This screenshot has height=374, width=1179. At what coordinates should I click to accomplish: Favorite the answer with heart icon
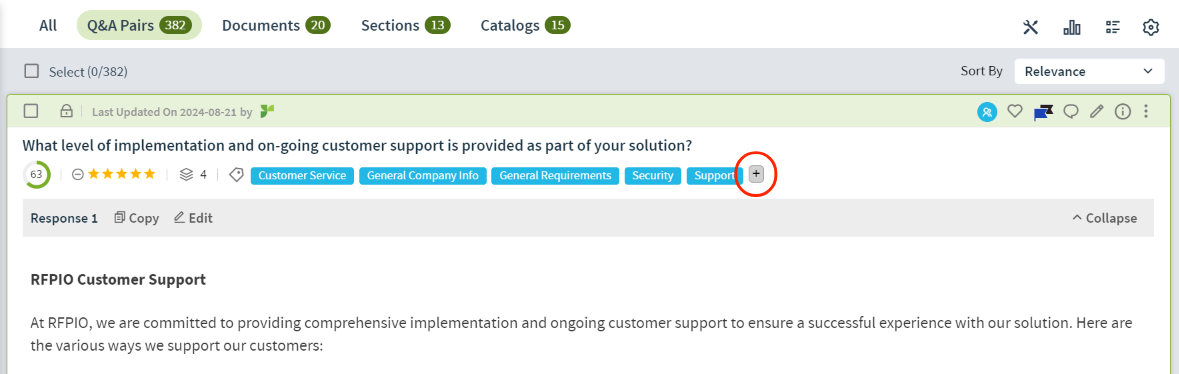(1015, 111)
